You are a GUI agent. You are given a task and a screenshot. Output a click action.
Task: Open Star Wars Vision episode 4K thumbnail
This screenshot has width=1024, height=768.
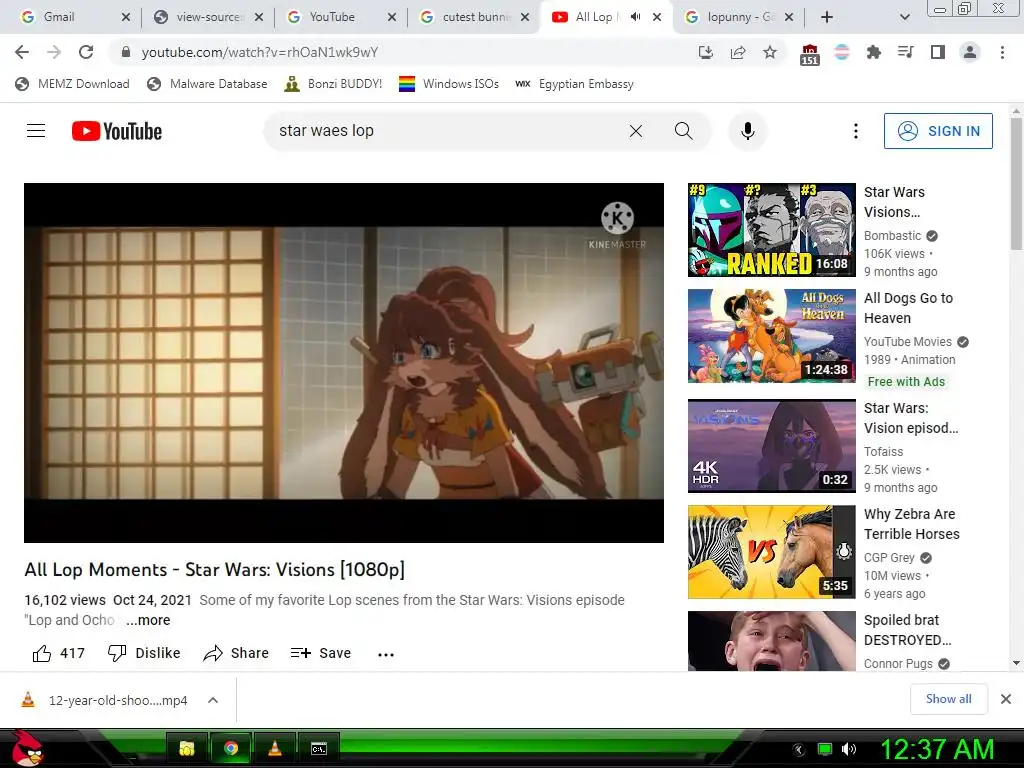coord(771,445)
